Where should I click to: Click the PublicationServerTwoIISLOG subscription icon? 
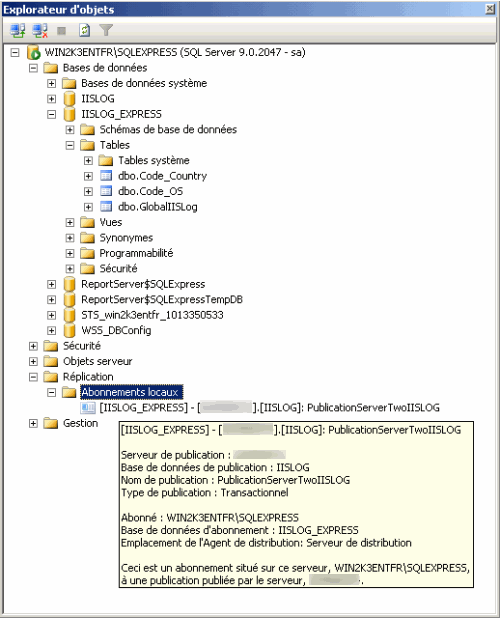pyautogui.click(x=88, y=408)
